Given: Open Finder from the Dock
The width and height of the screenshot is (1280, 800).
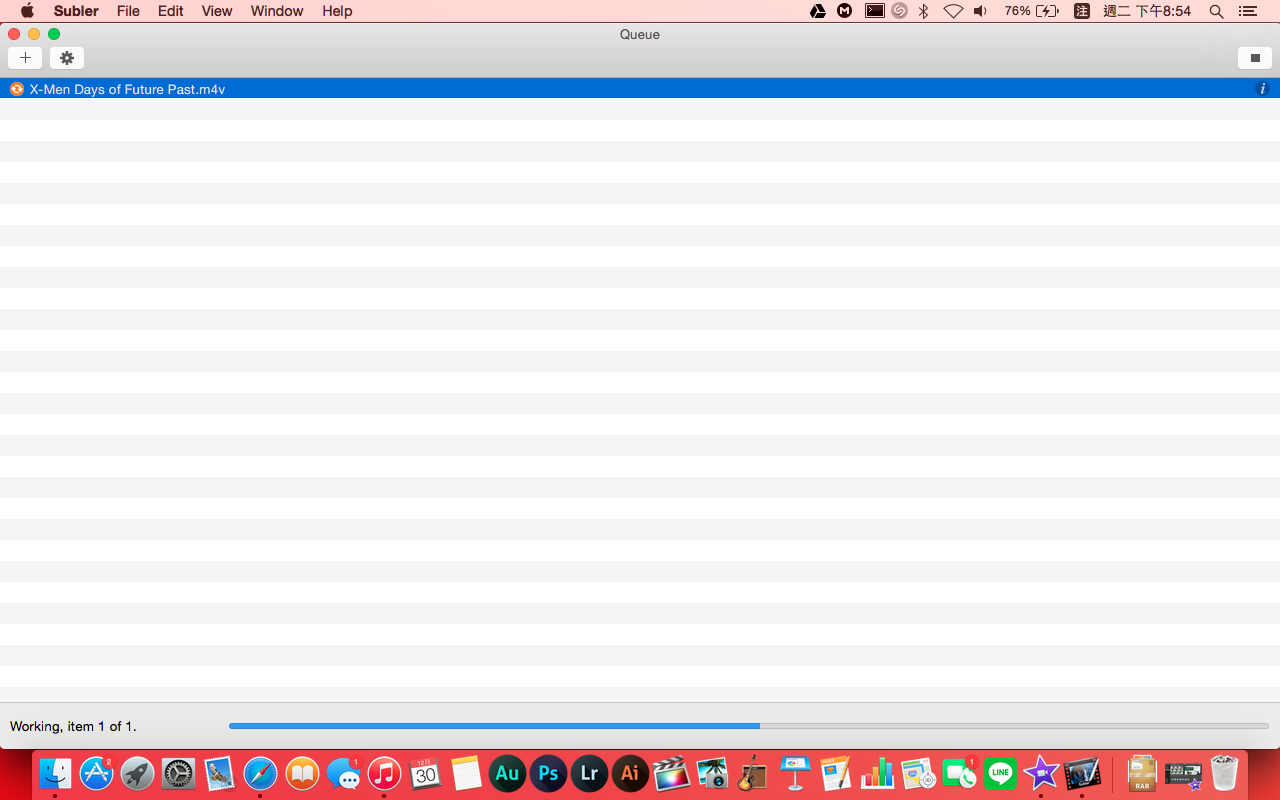Looking at the screenshot, I should (55, 773).
